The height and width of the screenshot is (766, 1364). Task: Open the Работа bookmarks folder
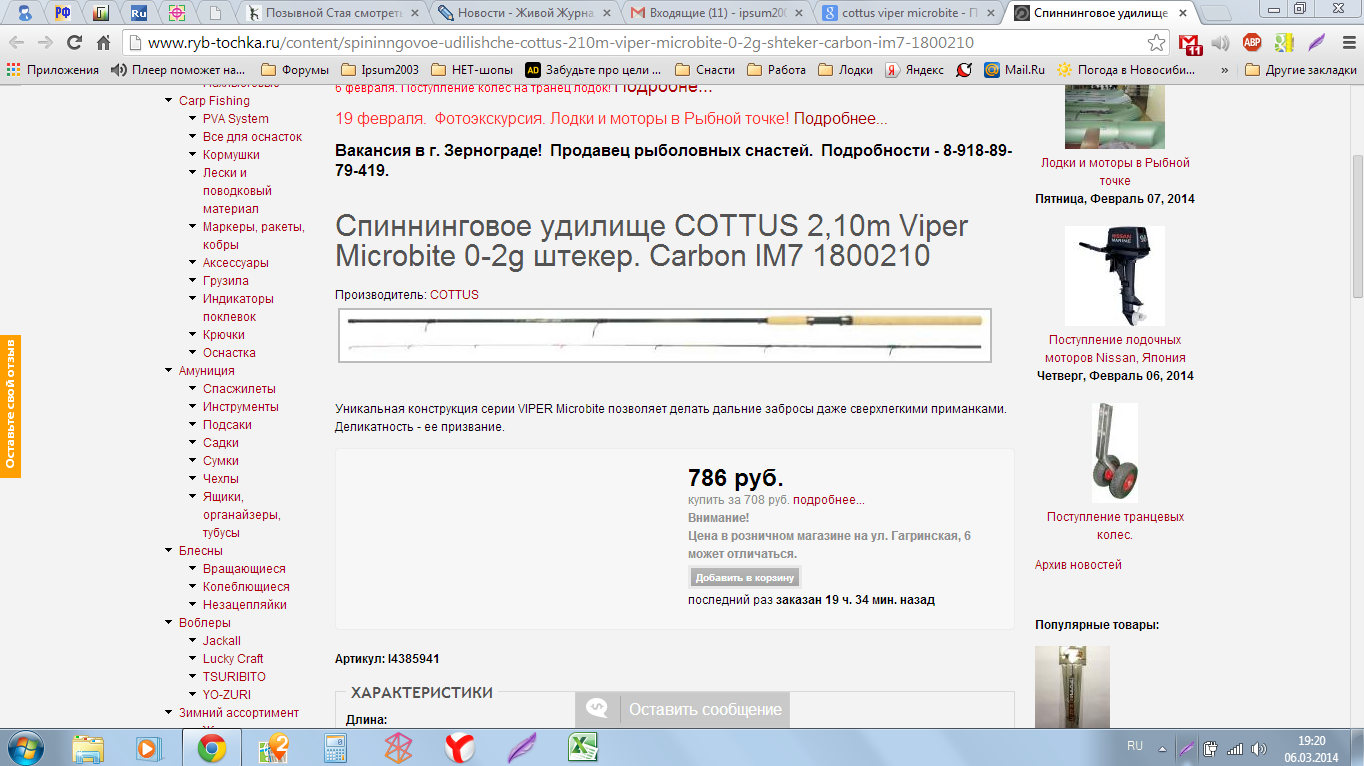coord(777,70)
